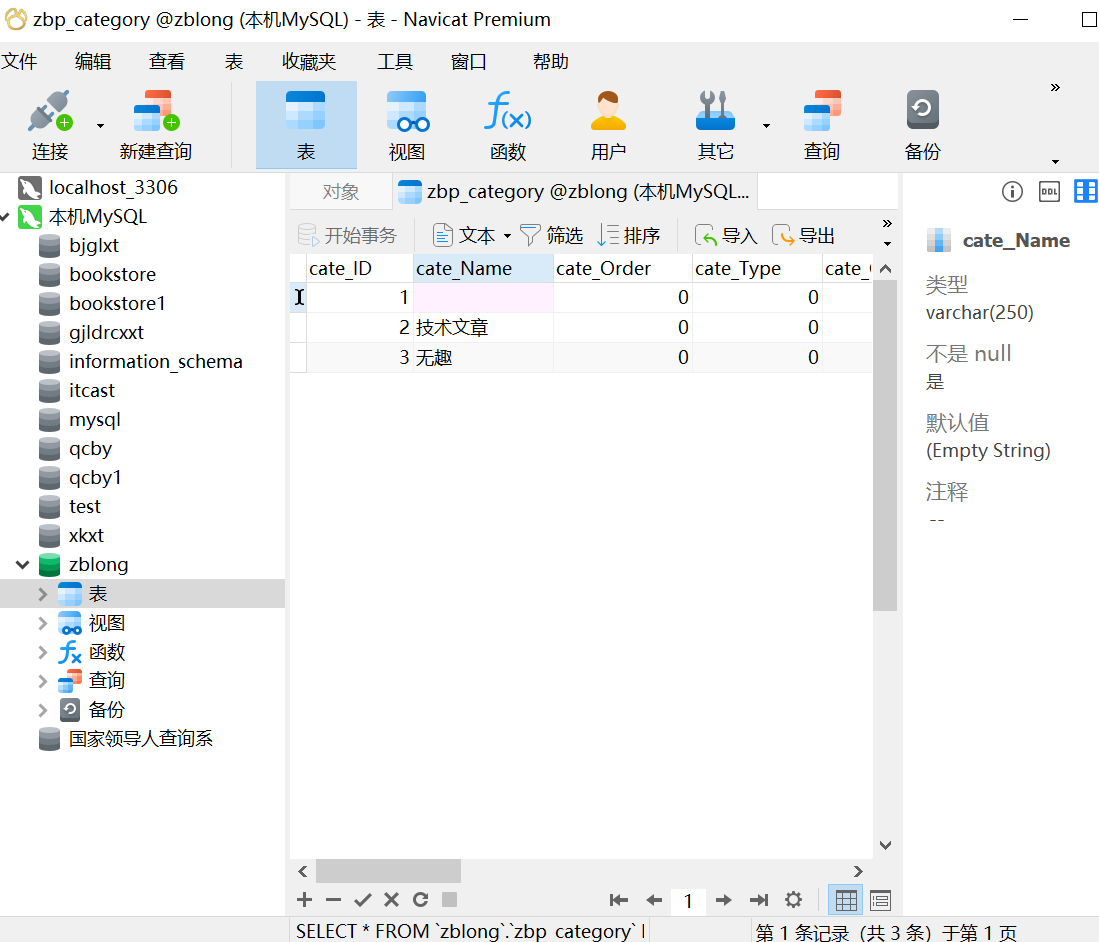This screenshot has width=1099, height=942.
Task: Click the discard changes X icon
Action: [392, 899]
